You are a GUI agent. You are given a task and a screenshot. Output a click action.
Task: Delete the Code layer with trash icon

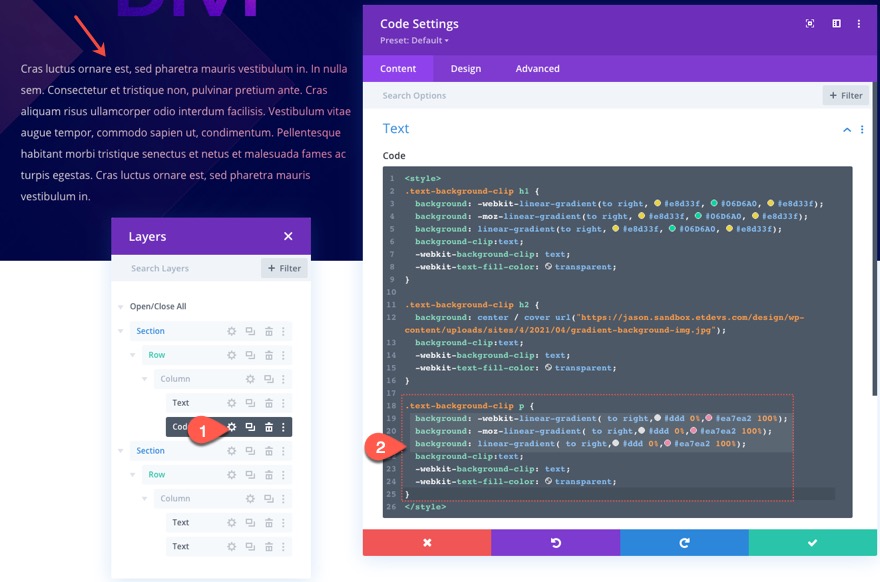[269, 427]
